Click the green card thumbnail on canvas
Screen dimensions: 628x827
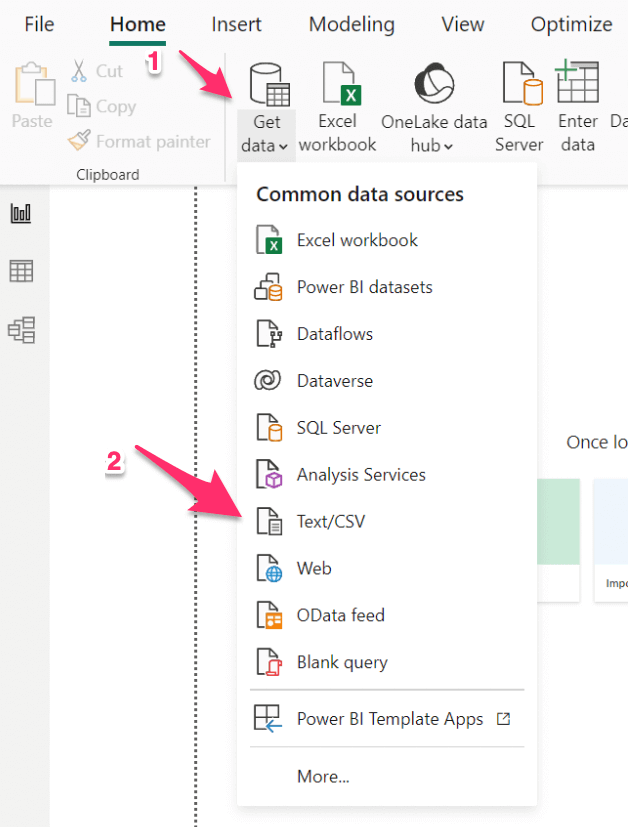pos(558,522)
